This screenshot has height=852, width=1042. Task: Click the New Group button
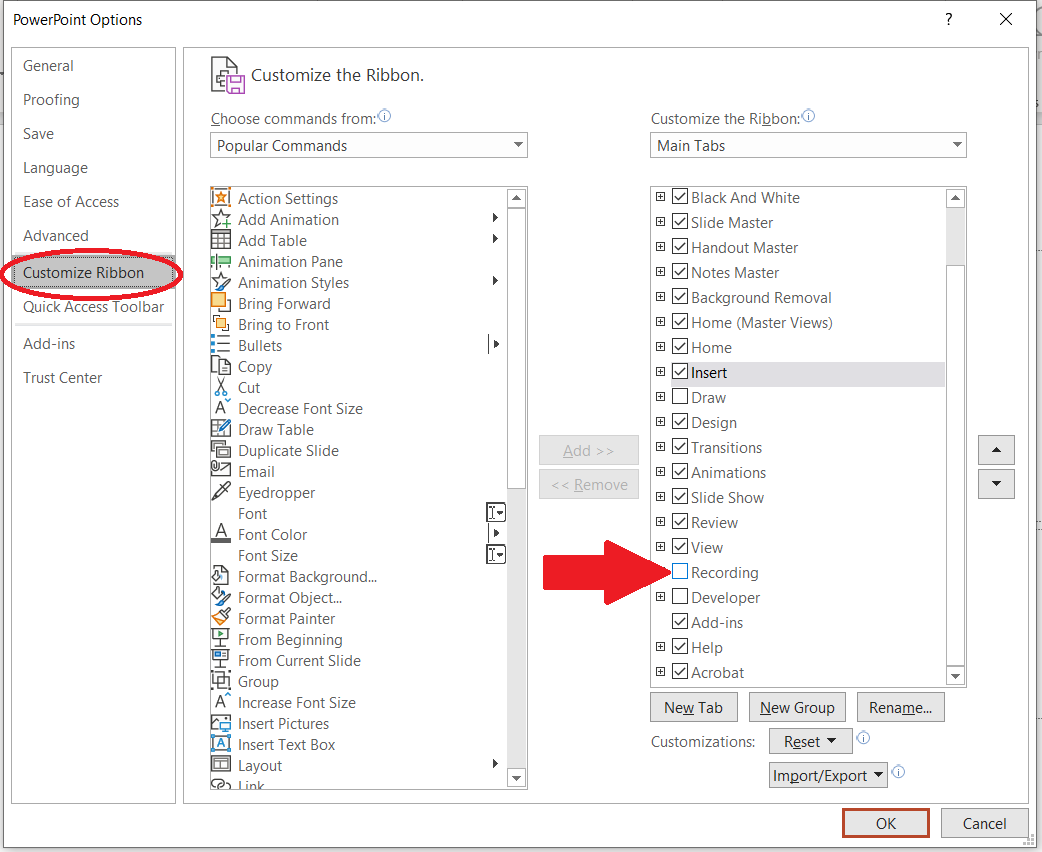797,707
